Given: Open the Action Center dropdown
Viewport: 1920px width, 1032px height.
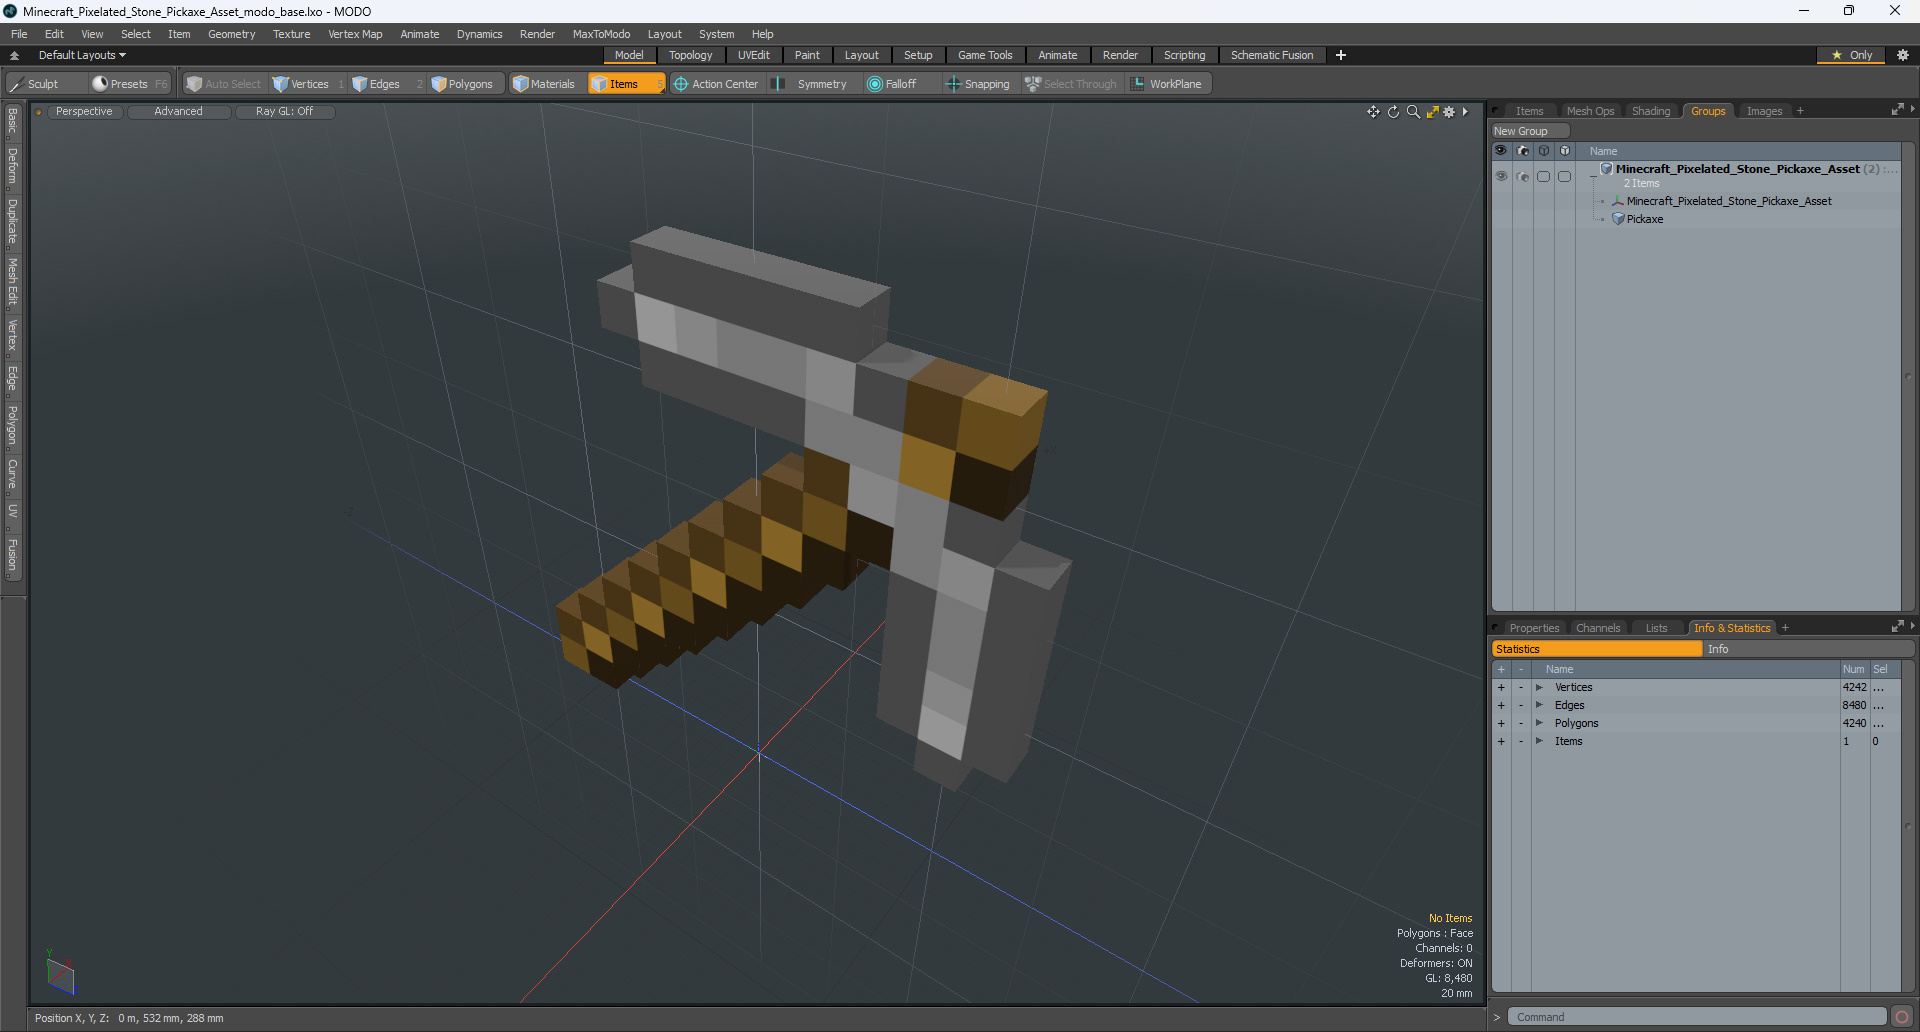Looking at the screenshot, I should (716, 84).
